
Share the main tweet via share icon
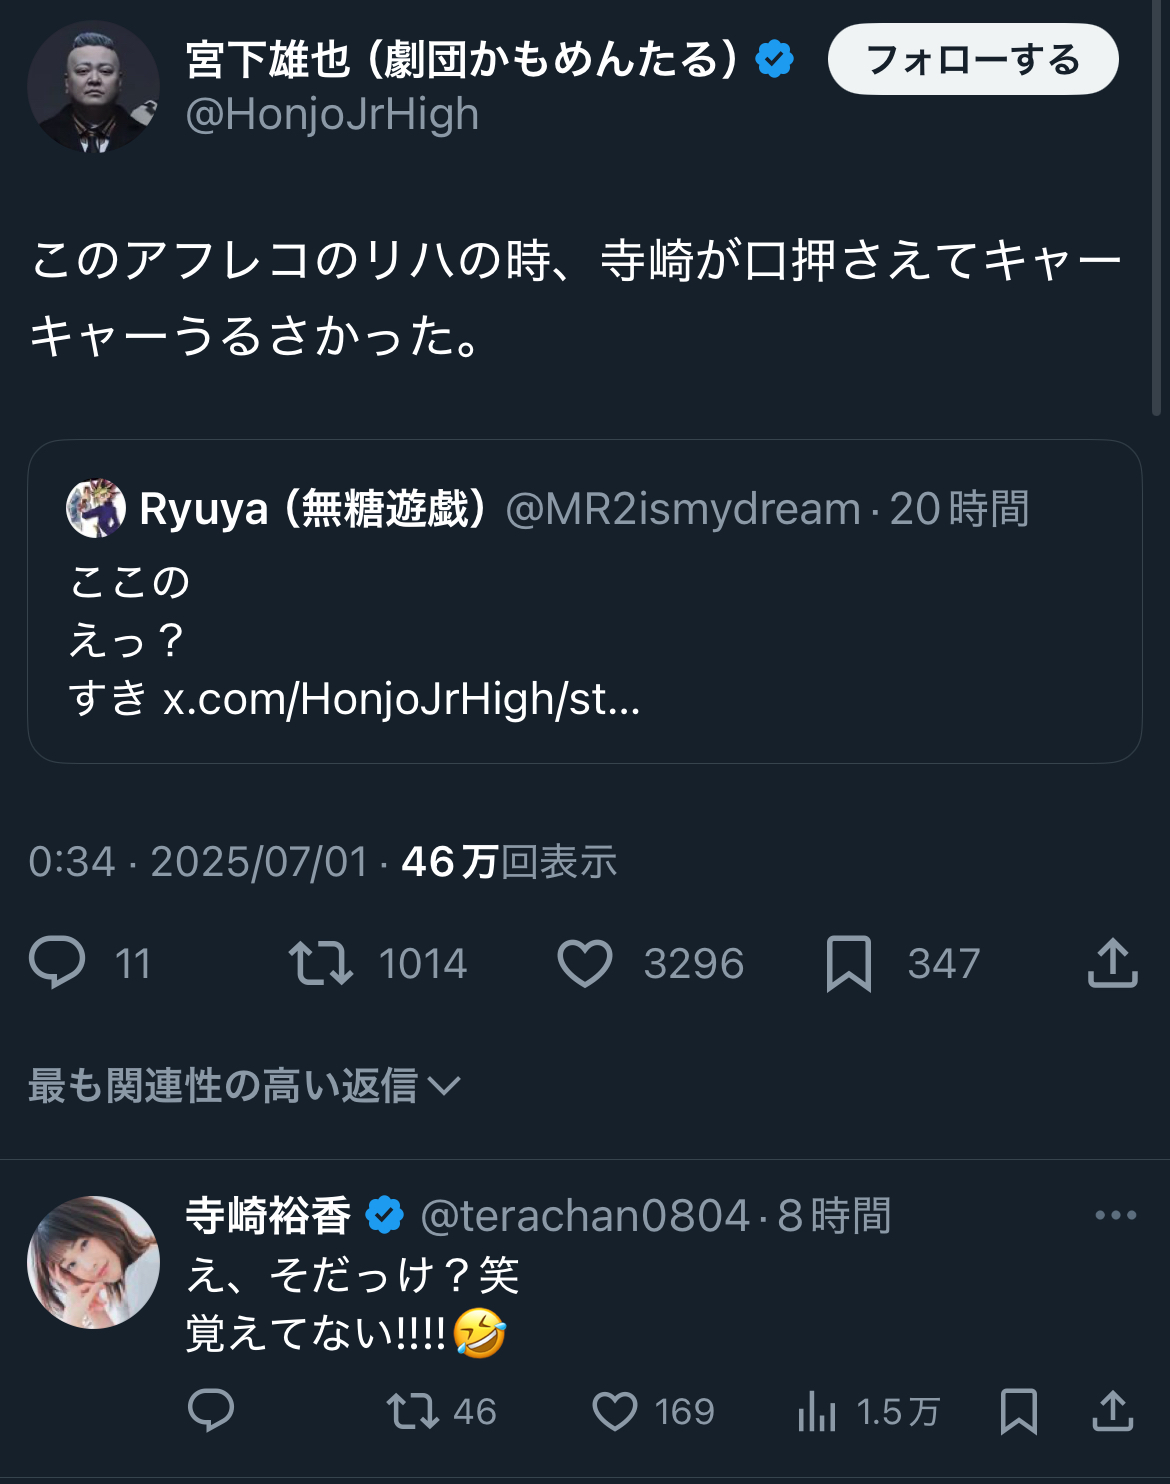click(x=1113, y=963)
